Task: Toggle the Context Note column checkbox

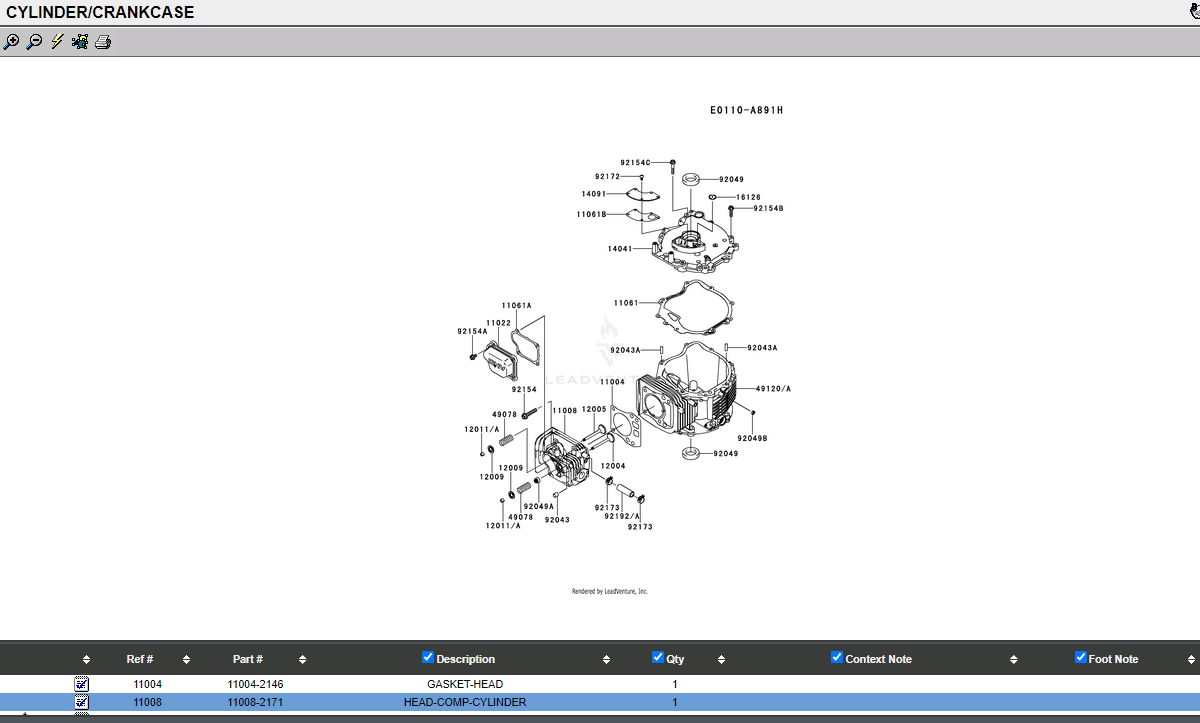Action: pos(837,657)
